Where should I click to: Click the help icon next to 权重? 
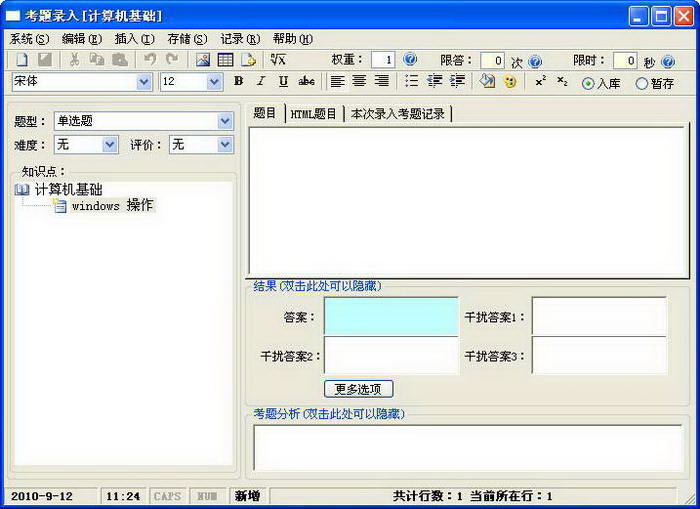[x=410, y=59]
